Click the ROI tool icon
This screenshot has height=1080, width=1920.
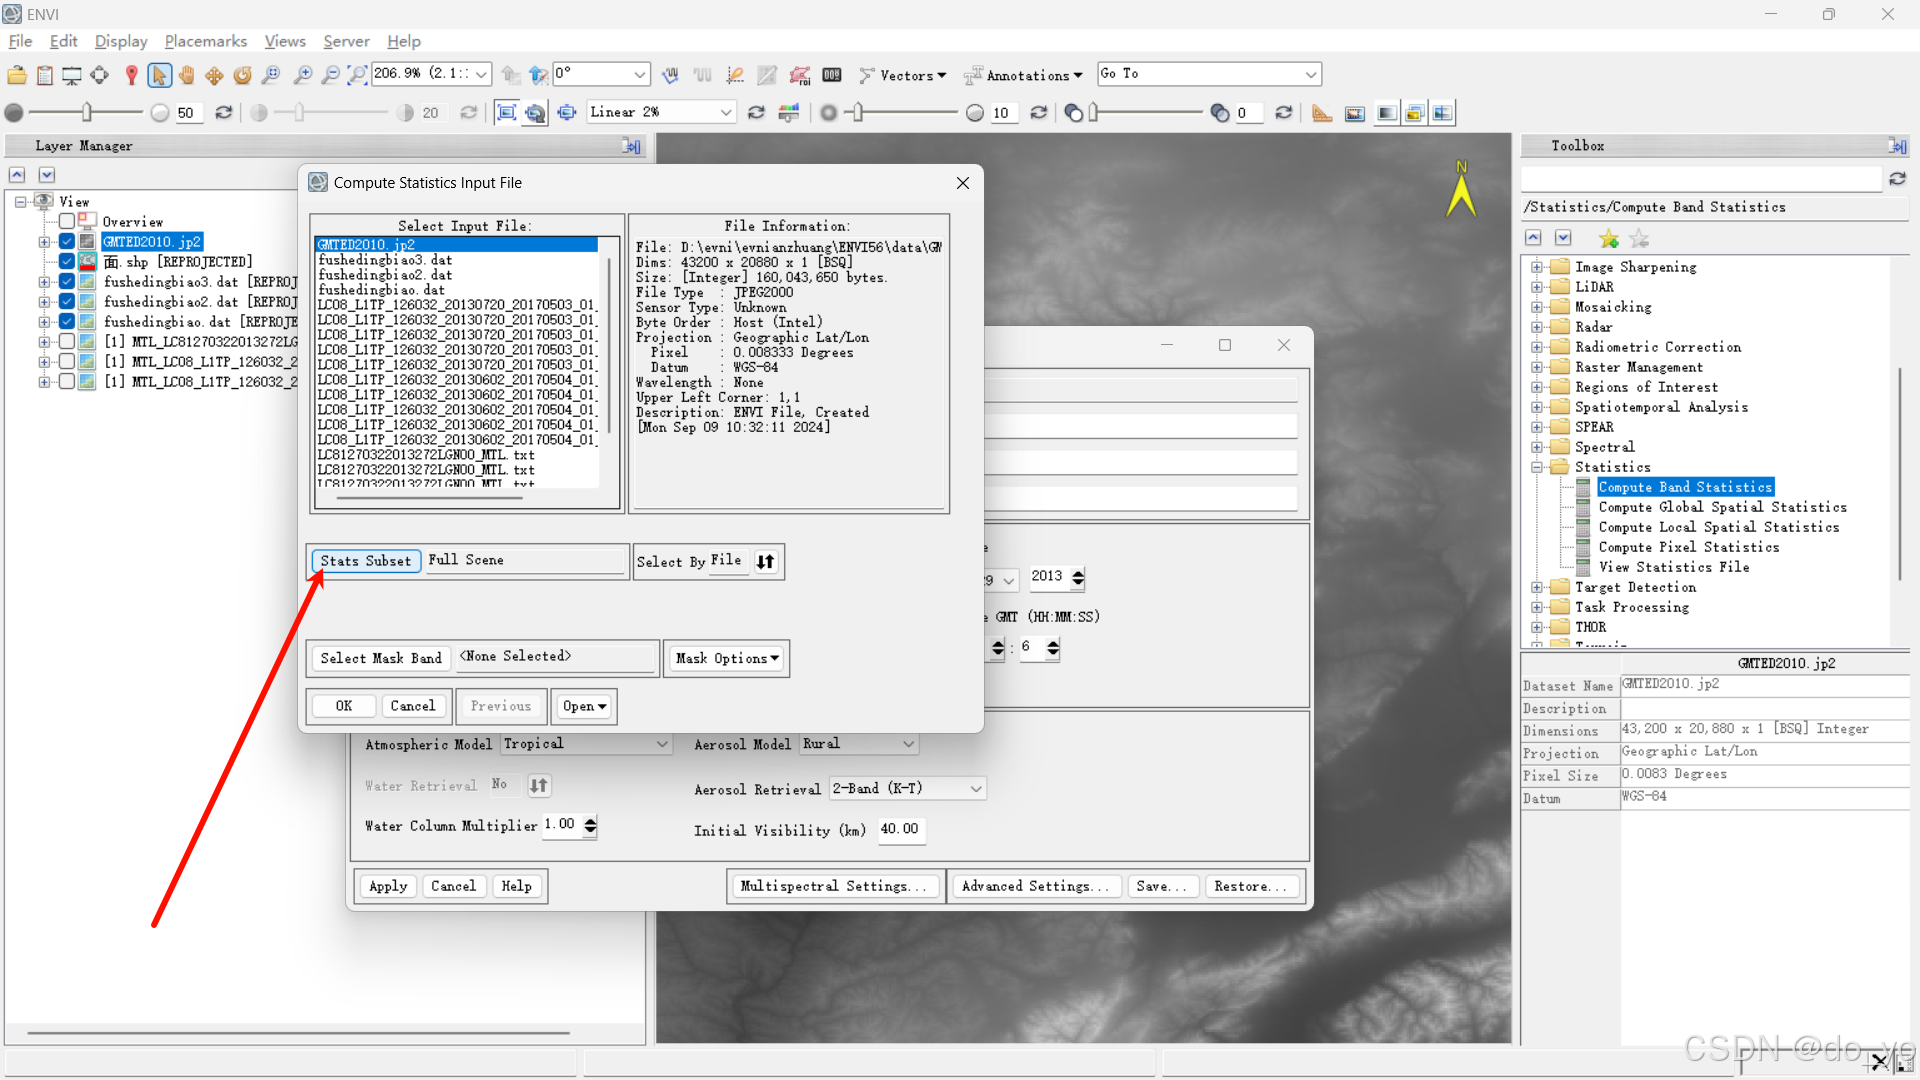pyautogui.click(x=799, y=75)
